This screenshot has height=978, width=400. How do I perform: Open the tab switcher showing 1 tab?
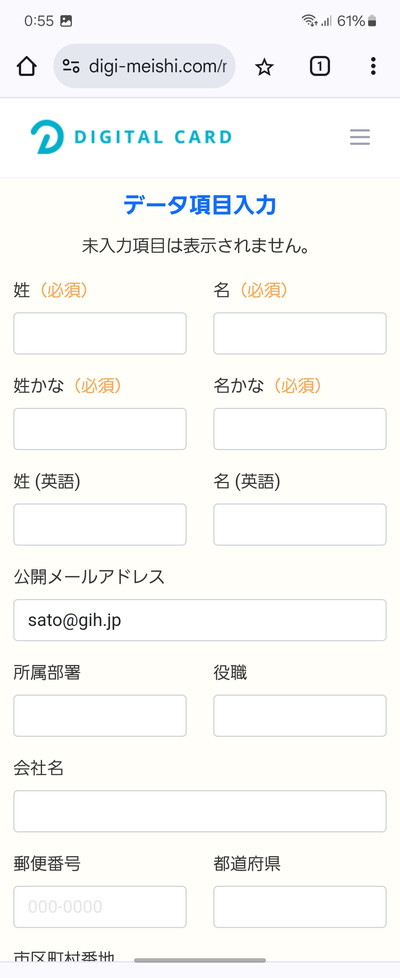[320, 66]
